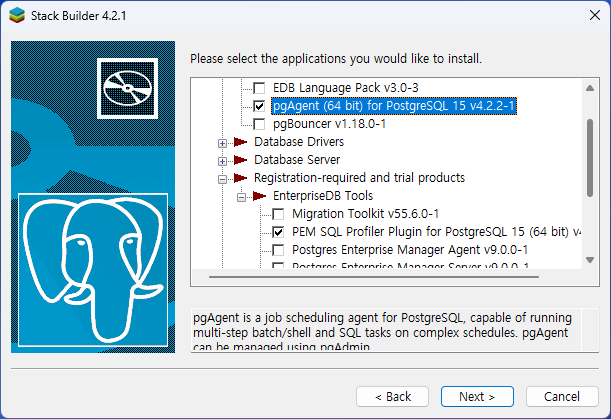Check the EDB Language Pack v3.0-3 checkbox

coord(259,88)
